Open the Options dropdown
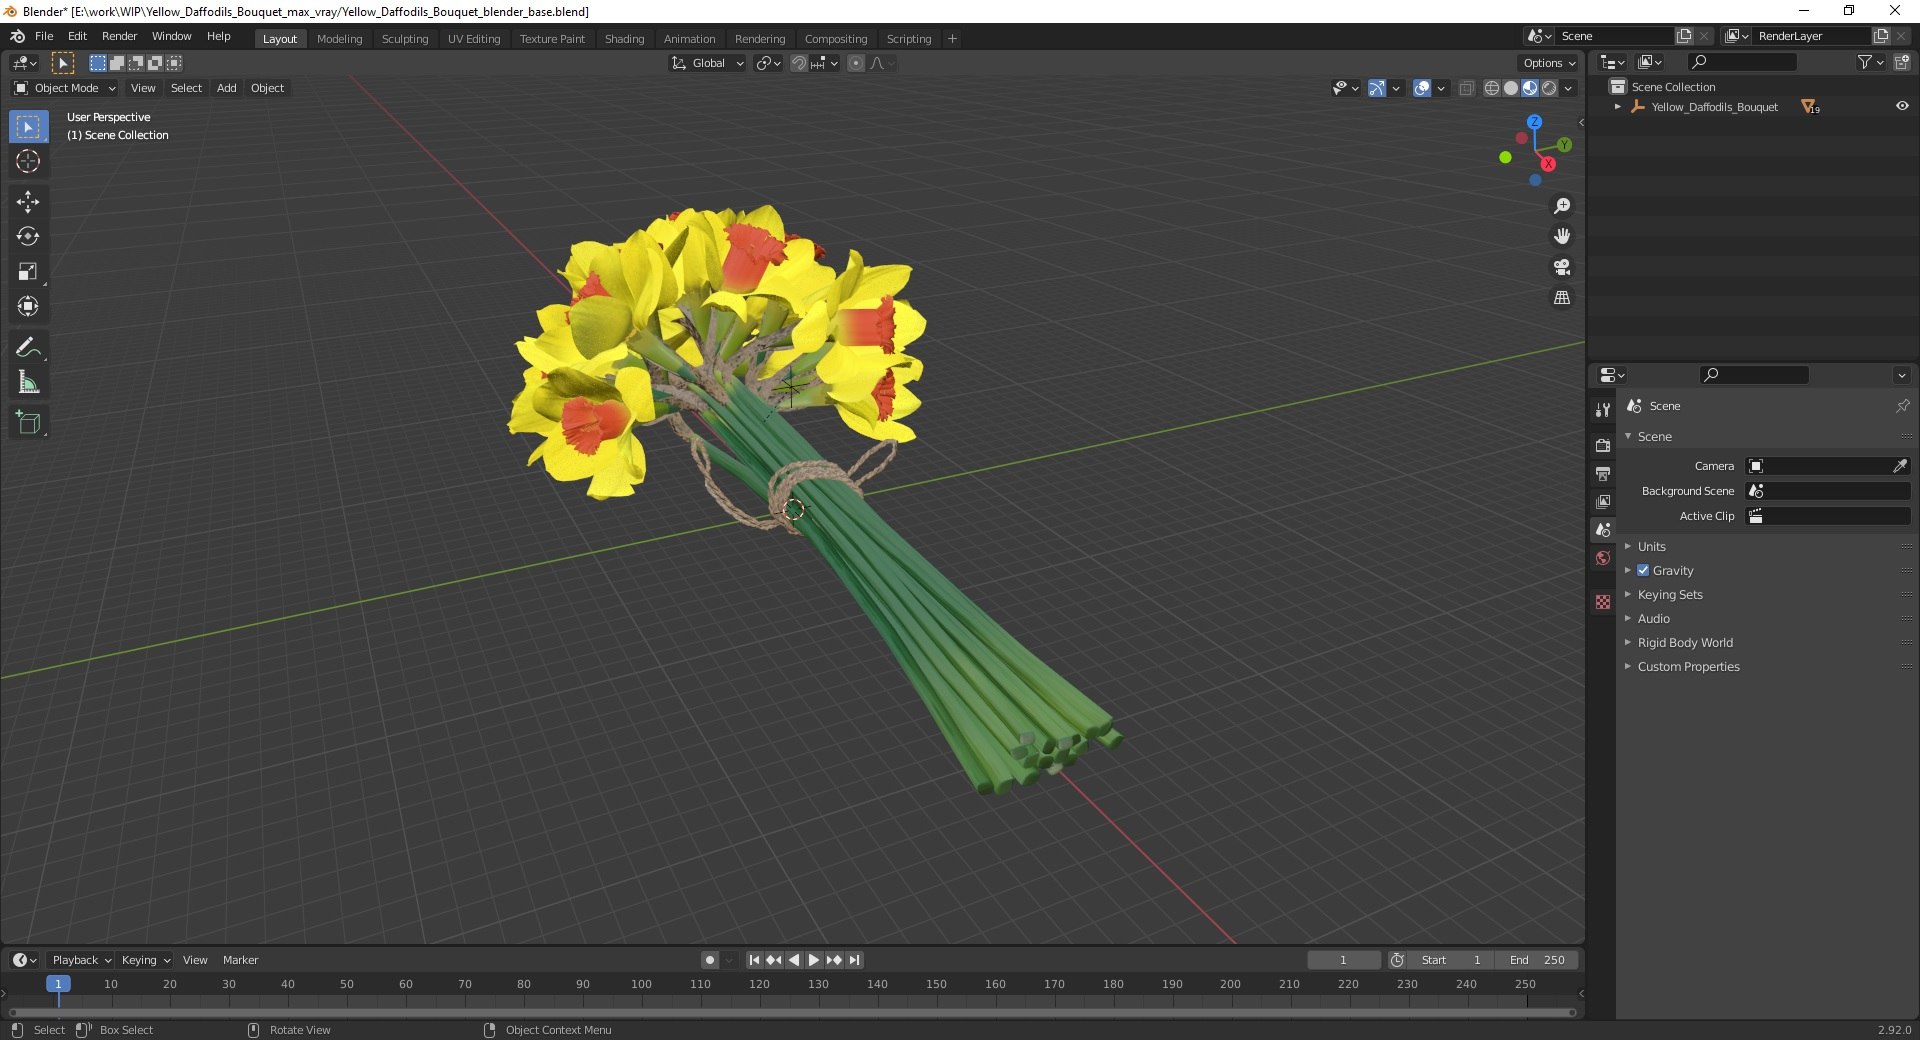 coord(1549,63)
